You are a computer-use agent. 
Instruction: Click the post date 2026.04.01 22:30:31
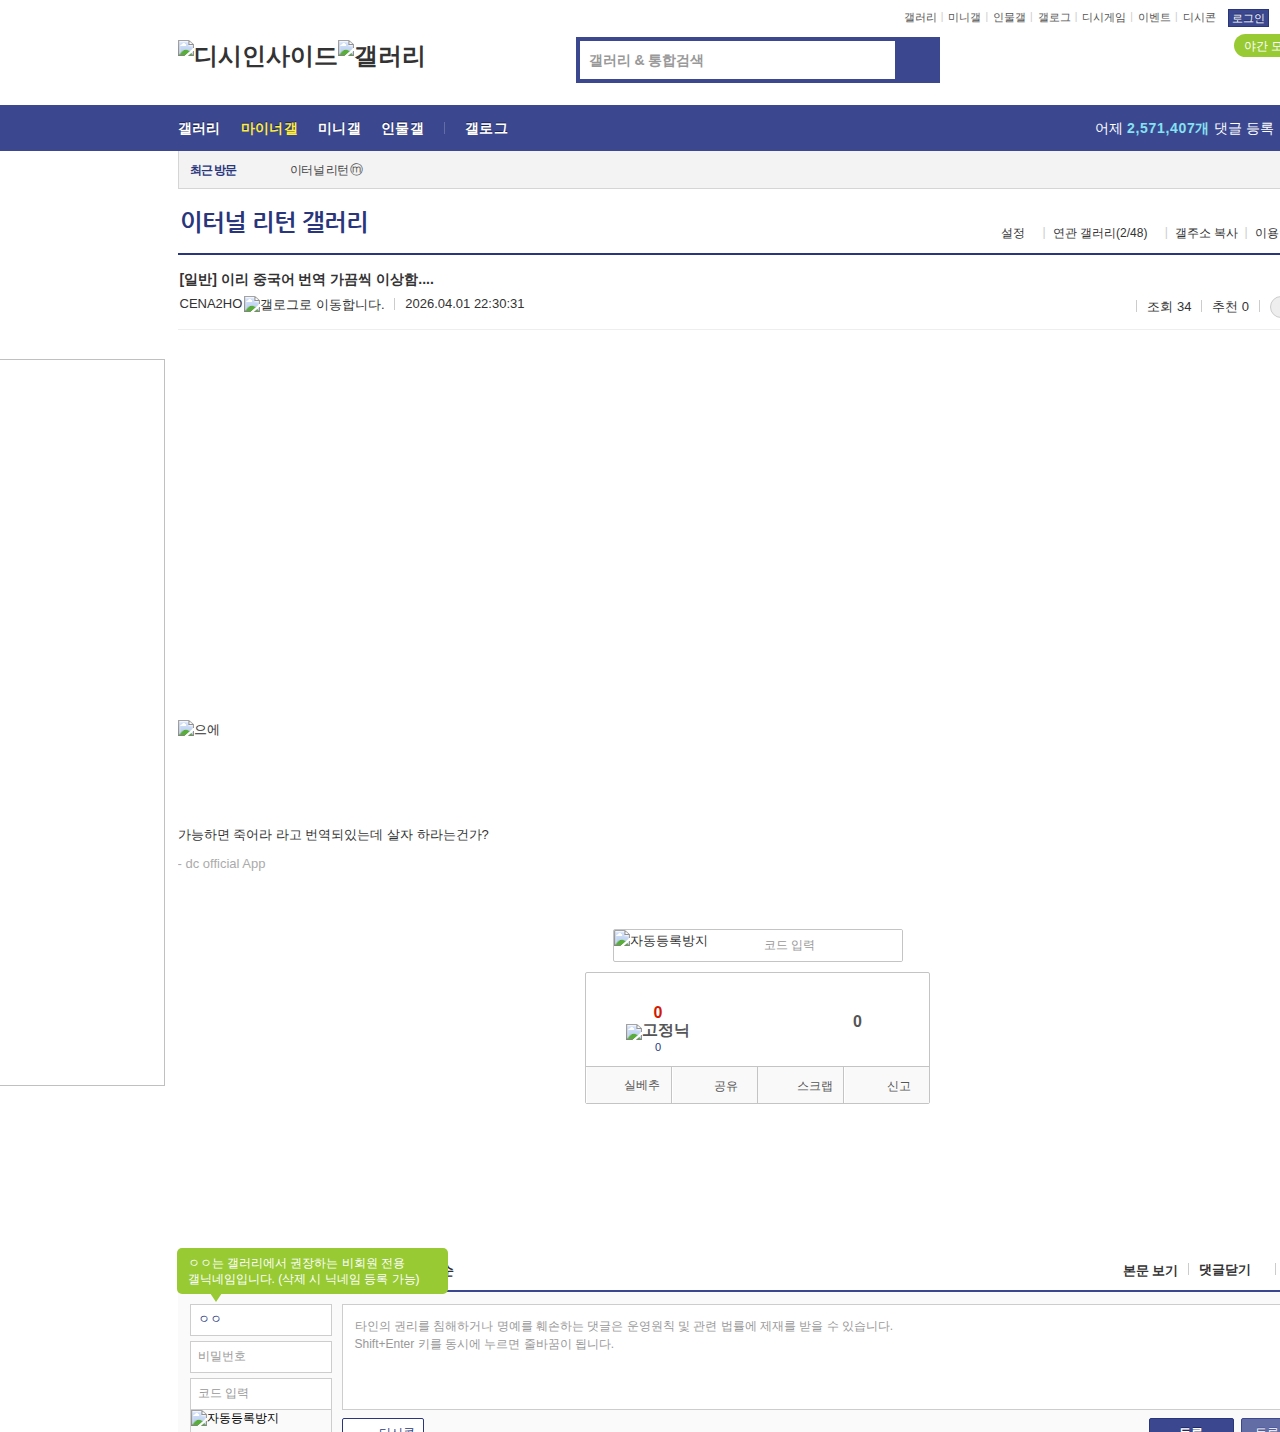465,304
